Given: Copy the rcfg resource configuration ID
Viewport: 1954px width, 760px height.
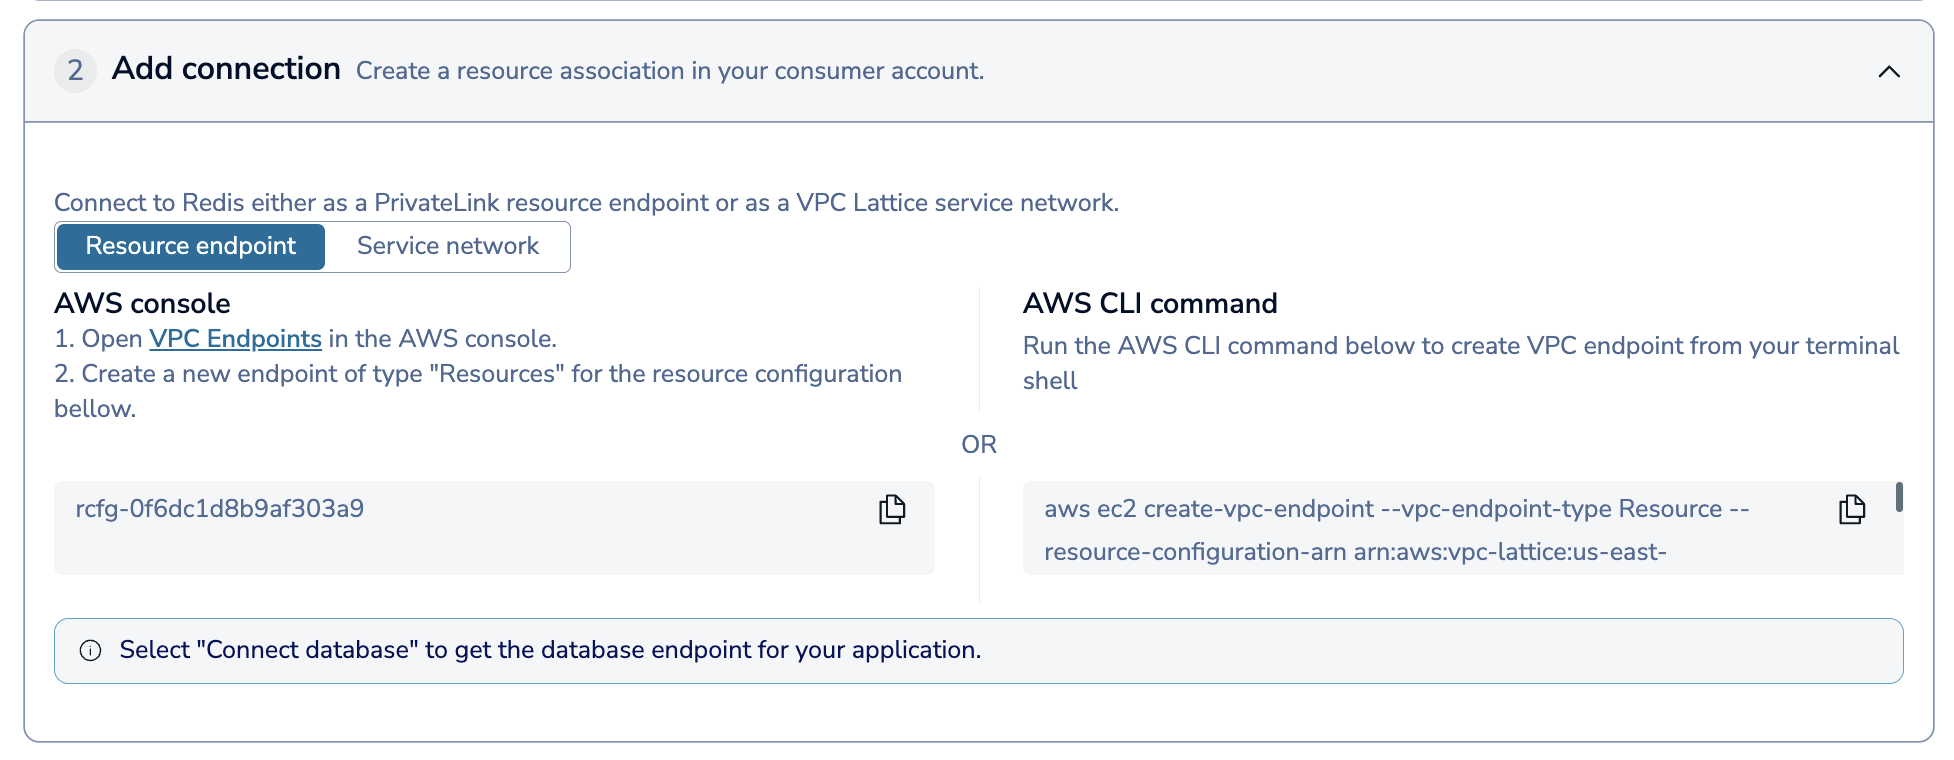Looking at the screenshot, I should (x=891, y=509).
